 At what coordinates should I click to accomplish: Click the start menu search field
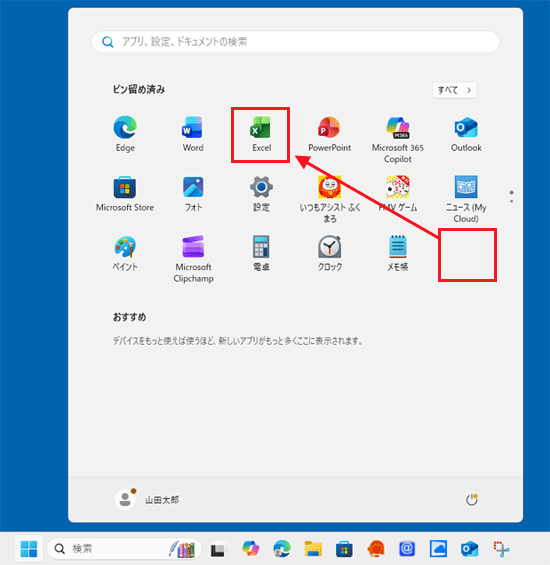click(x=296, y=42)
